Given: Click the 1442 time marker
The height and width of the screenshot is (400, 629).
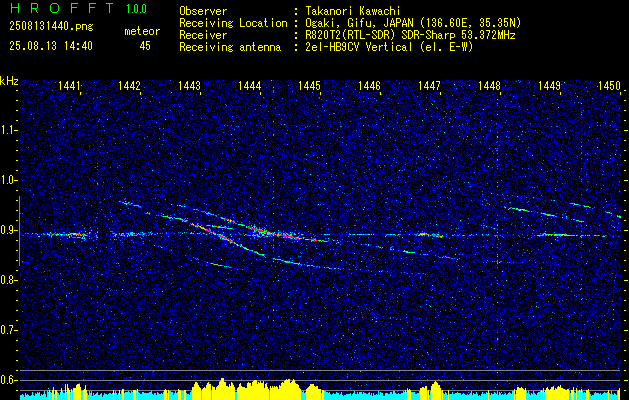Looking at the screenshot, I should [130, 86].
